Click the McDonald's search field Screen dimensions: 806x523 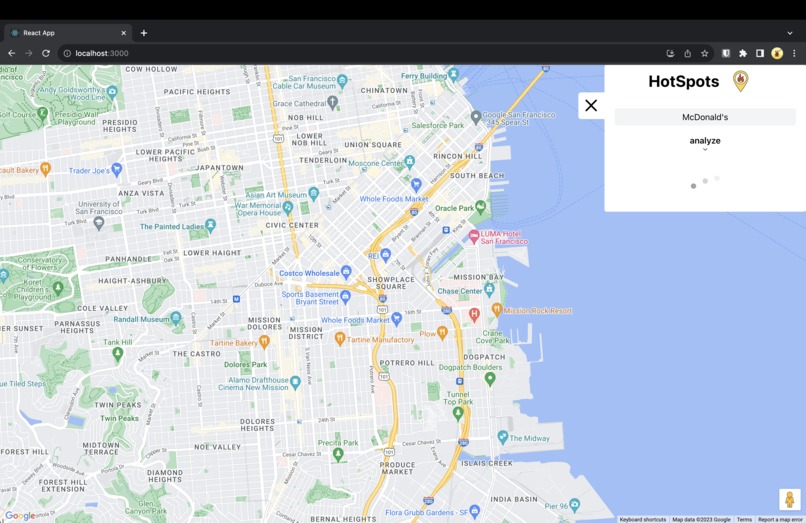(705, 117)
